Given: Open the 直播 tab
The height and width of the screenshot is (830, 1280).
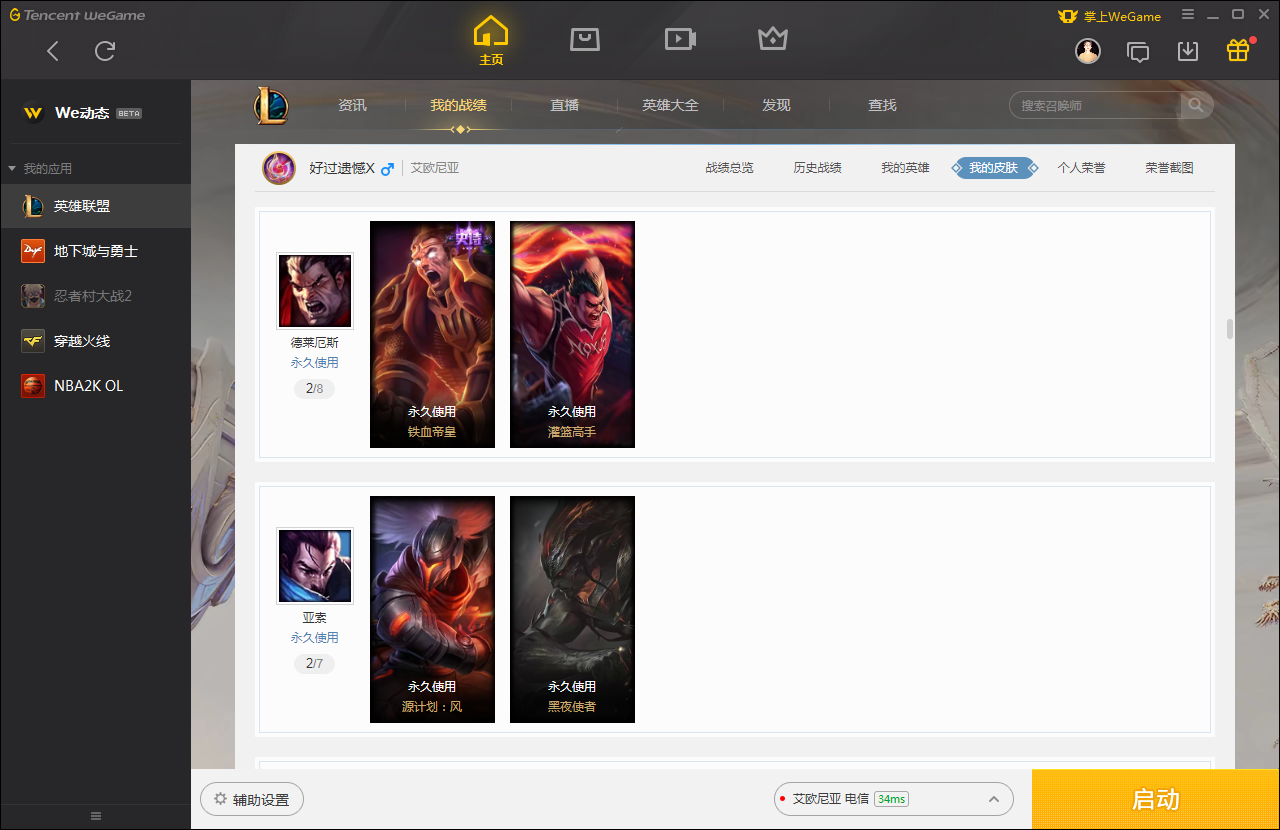Looking at the screenshot, I should 565,105.
